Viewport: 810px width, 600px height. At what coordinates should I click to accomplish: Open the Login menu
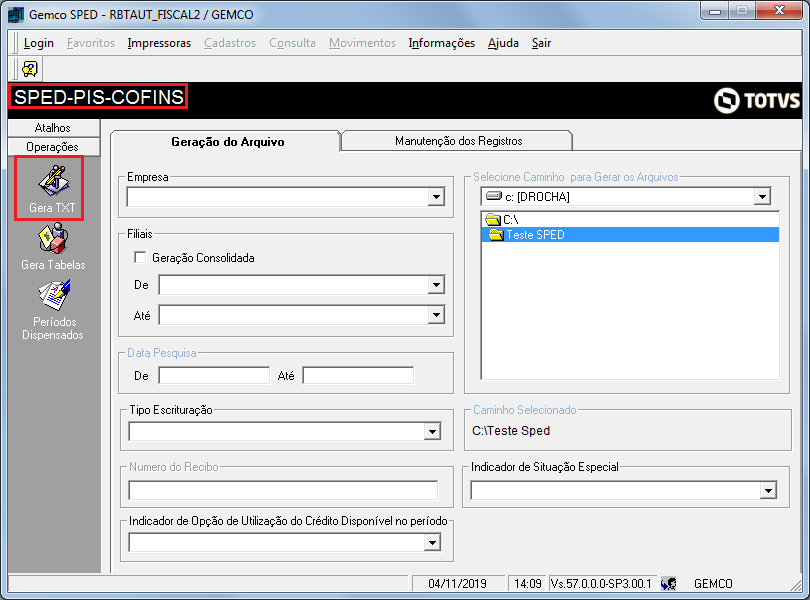click(39, 43)
